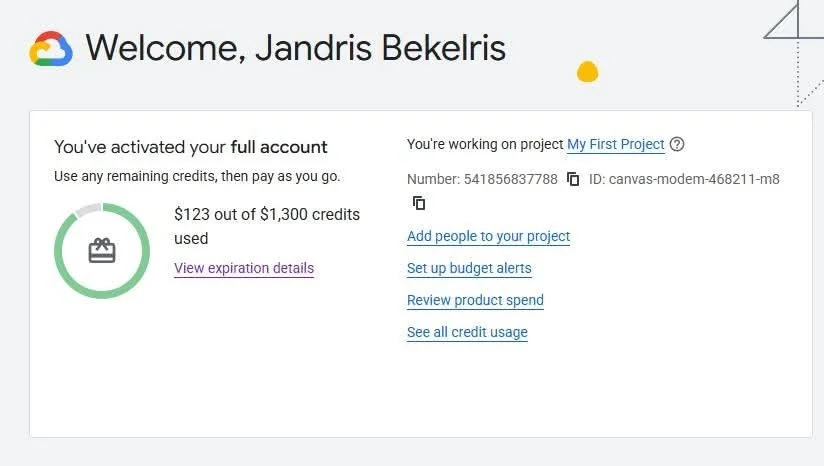Click the Google Cloud logo
The height and width of the screenshot is (466, 824).
(x=51, y=48)
